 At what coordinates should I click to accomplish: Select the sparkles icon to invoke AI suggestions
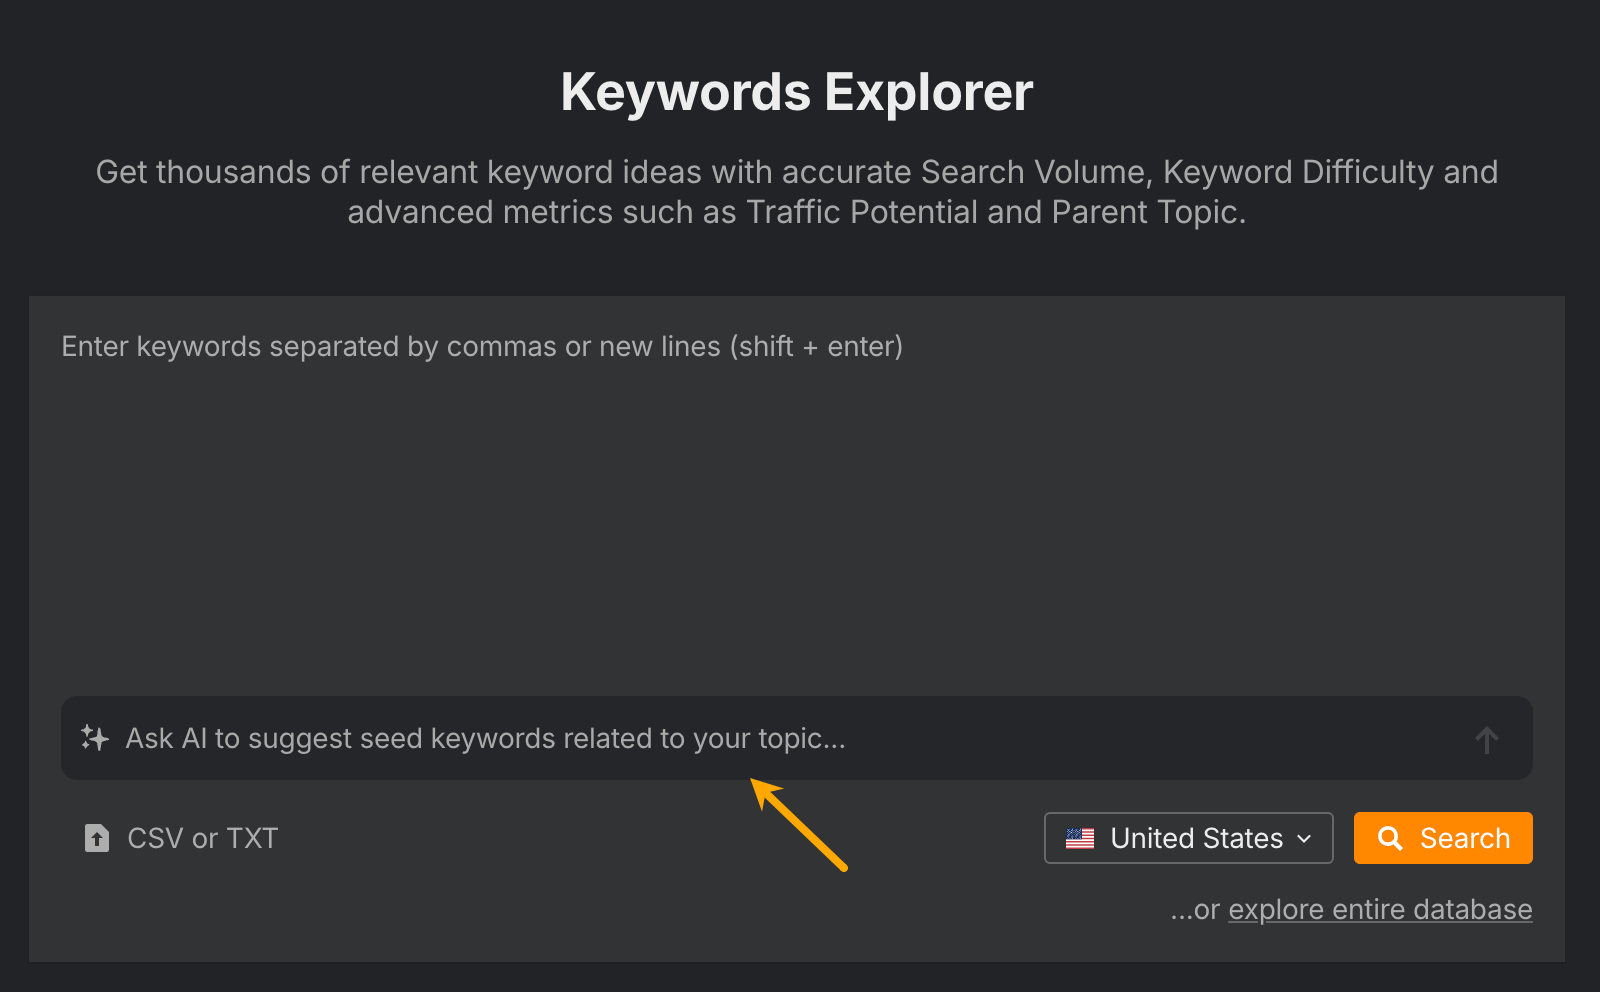(x=95, y=738)
